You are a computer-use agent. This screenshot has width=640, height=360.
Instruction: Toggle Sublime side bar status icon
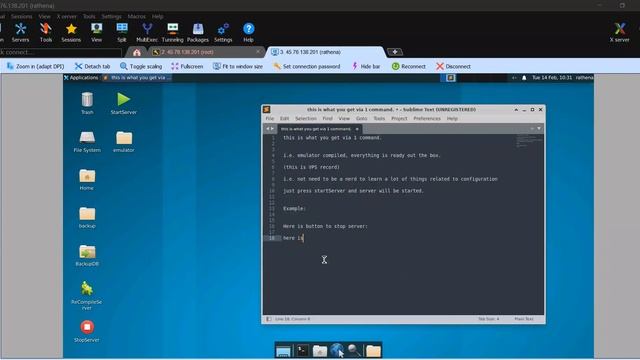tap(269, 319)
